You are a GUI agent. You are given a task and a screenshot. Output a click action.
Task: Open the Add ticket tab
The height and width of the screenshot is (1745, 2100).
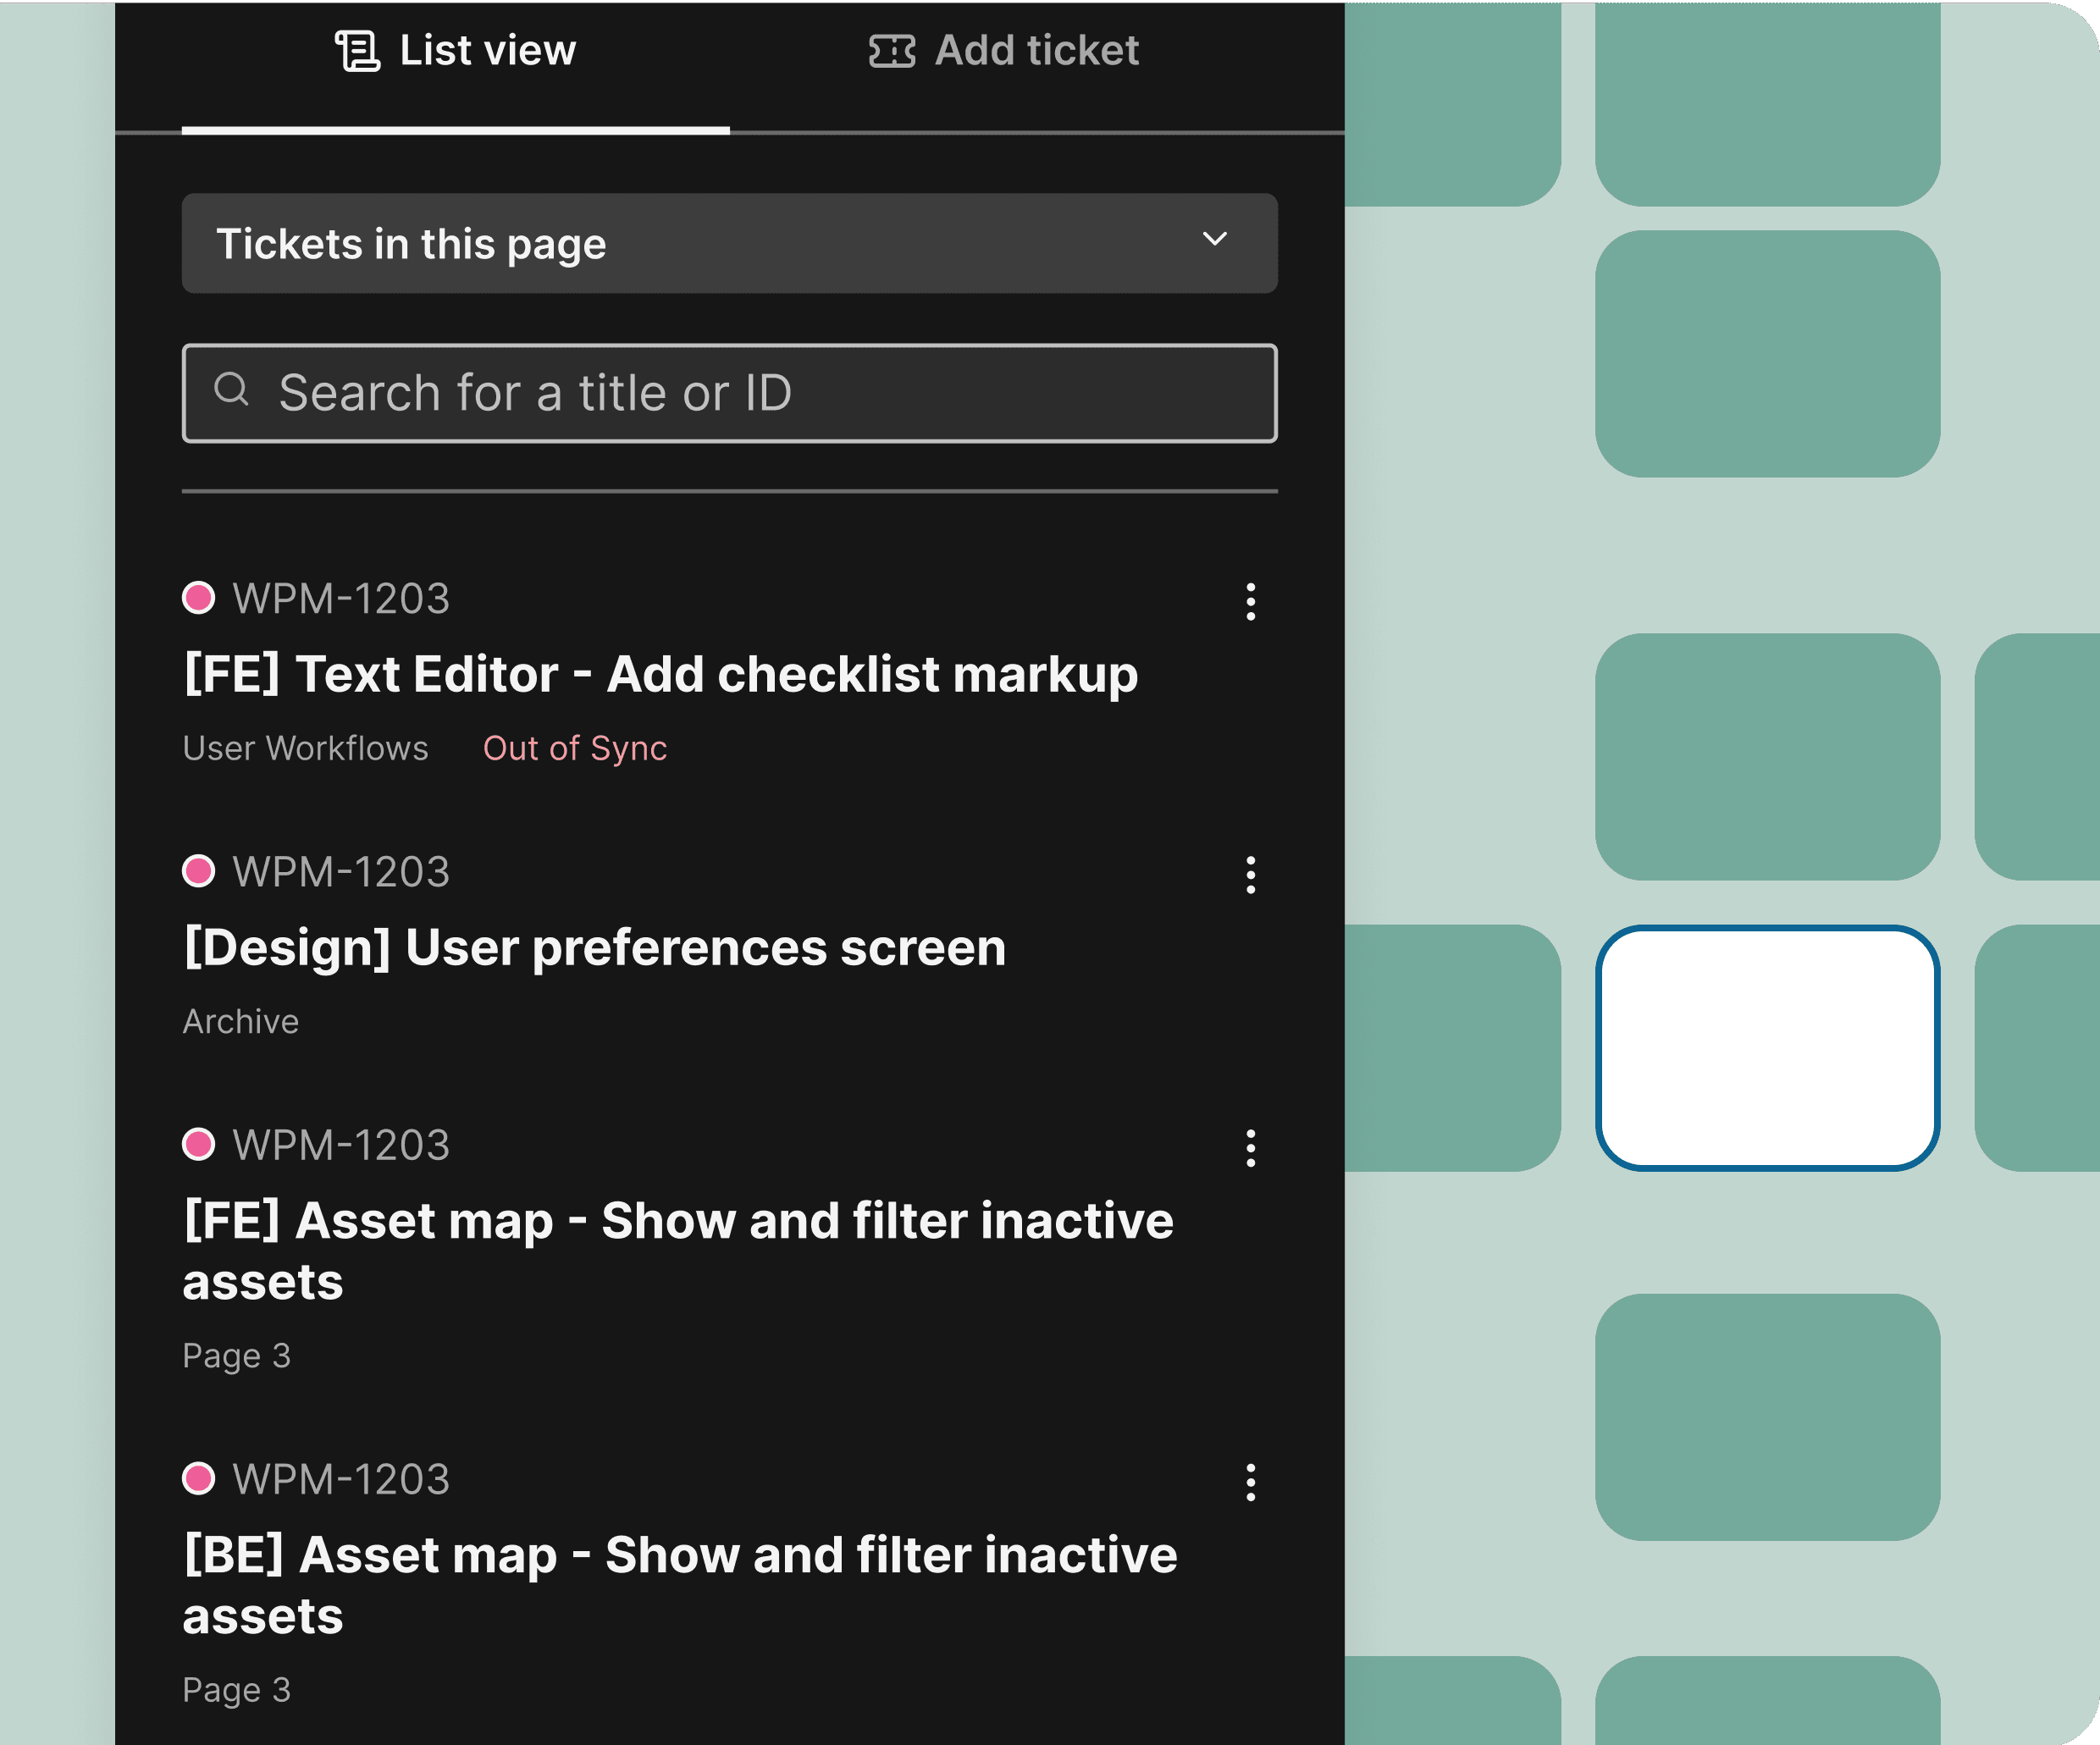1004,51
